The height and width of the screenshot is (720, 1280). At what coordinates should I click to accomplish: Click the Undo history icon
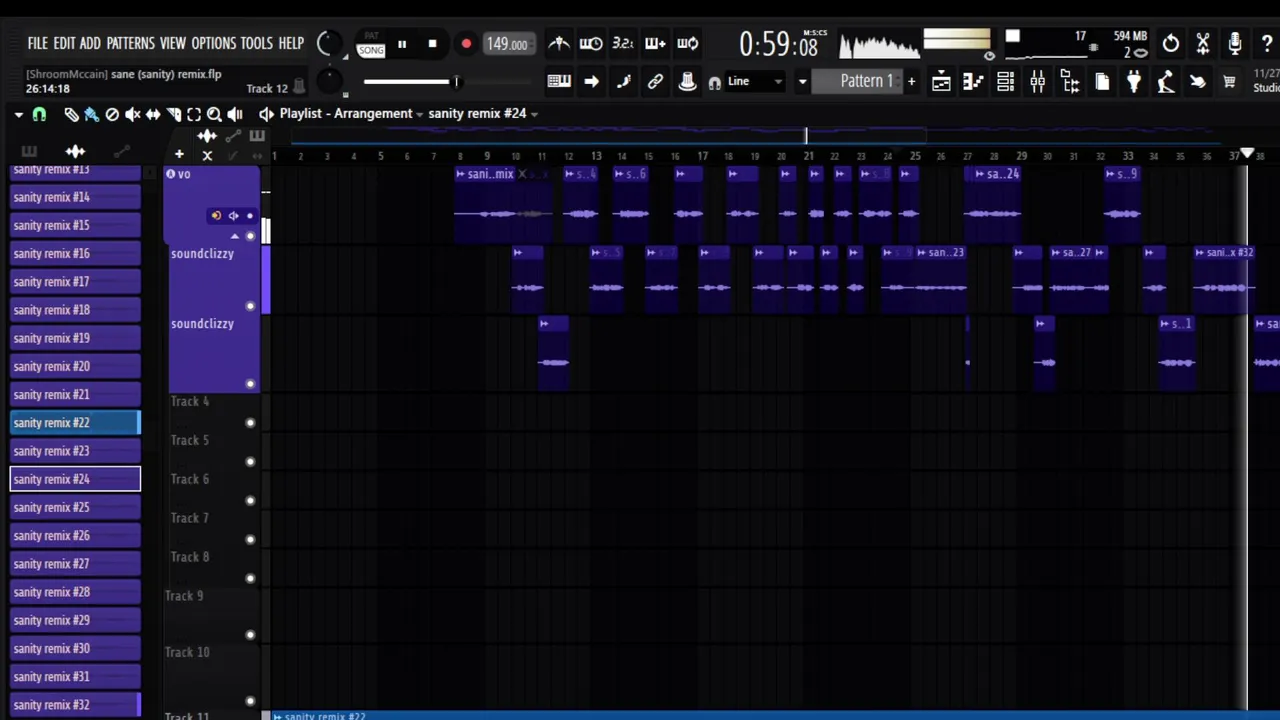click(x=1170, y=44)
